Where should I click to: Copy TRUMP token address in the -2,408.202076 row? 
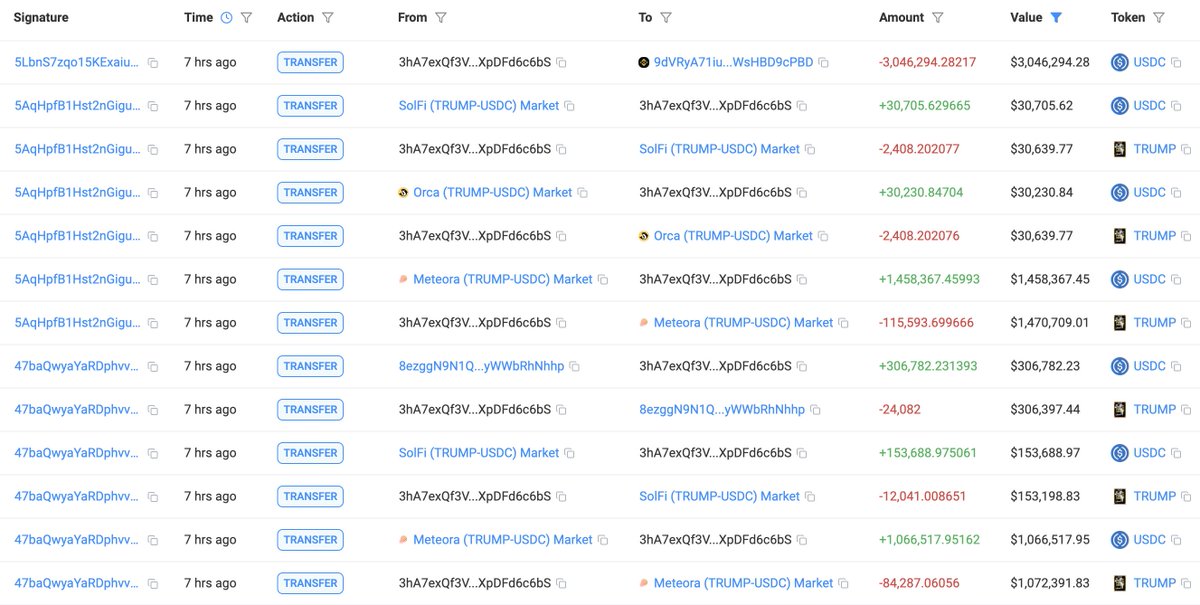[x=1186, y=237]
